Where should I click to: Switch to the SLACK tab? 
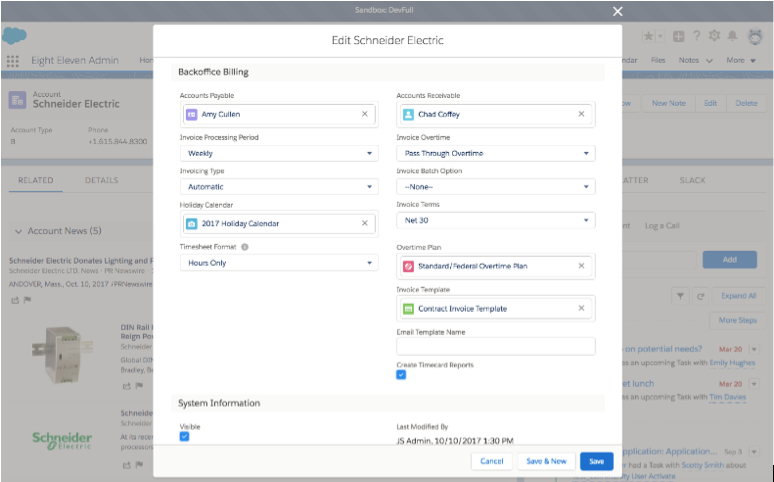(x=692, y=180)
